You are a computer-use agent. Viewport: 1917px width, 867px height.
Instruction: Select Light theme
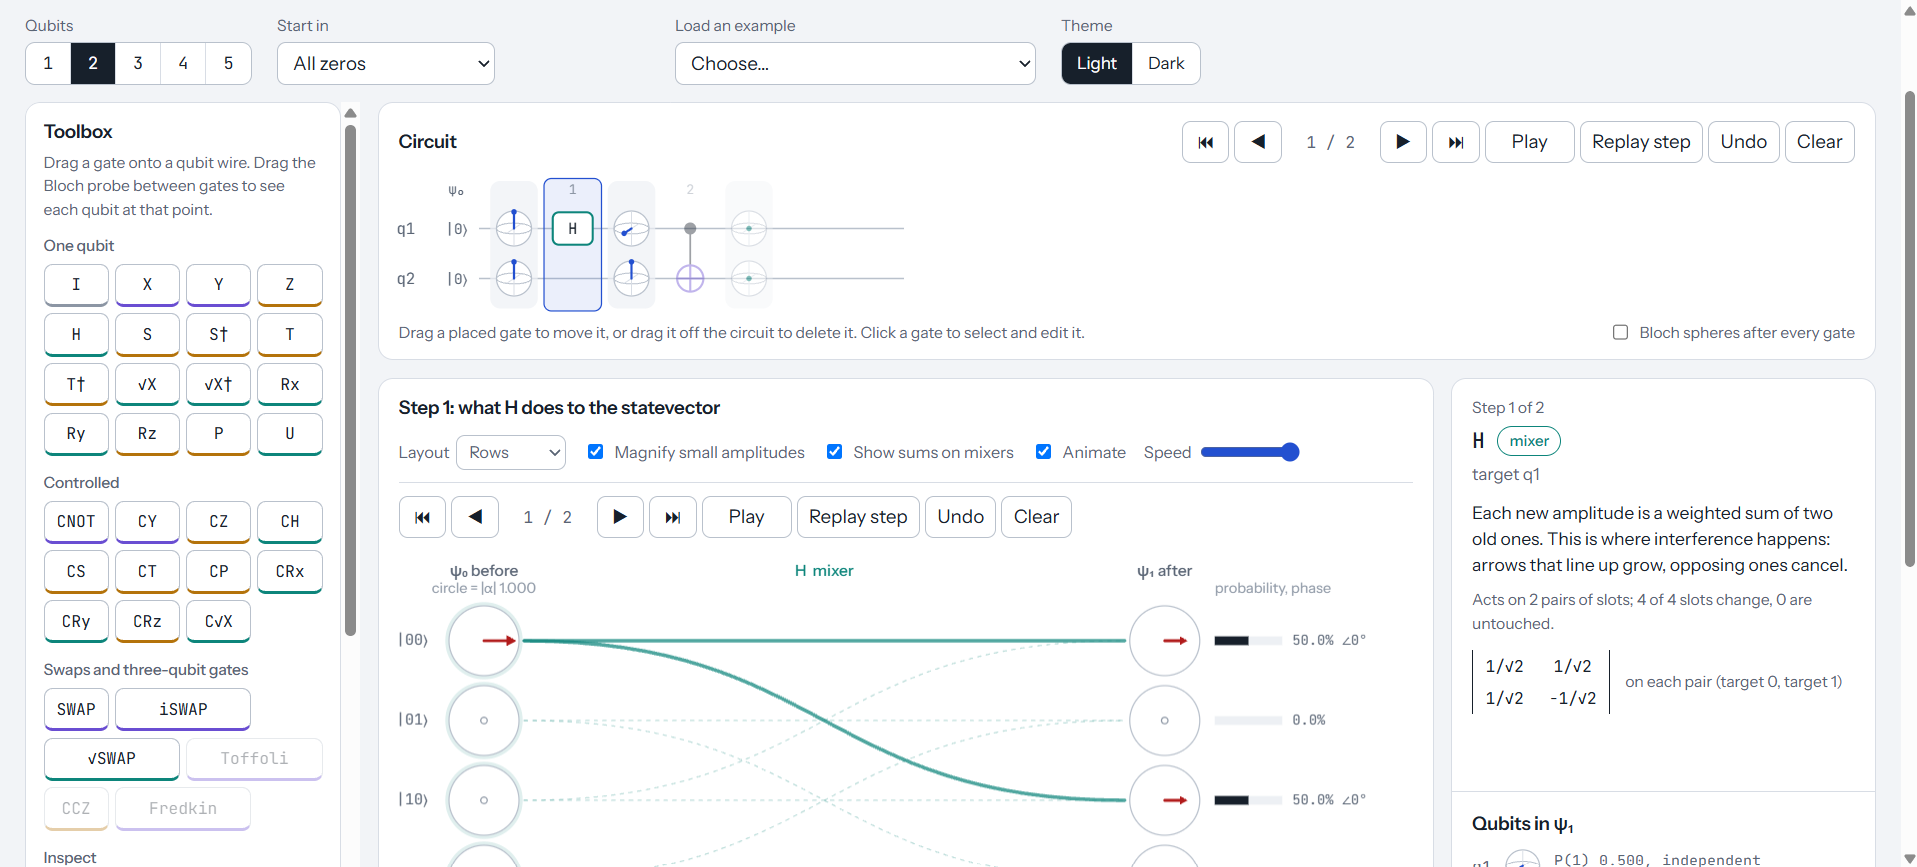(x=1097, y=63)
